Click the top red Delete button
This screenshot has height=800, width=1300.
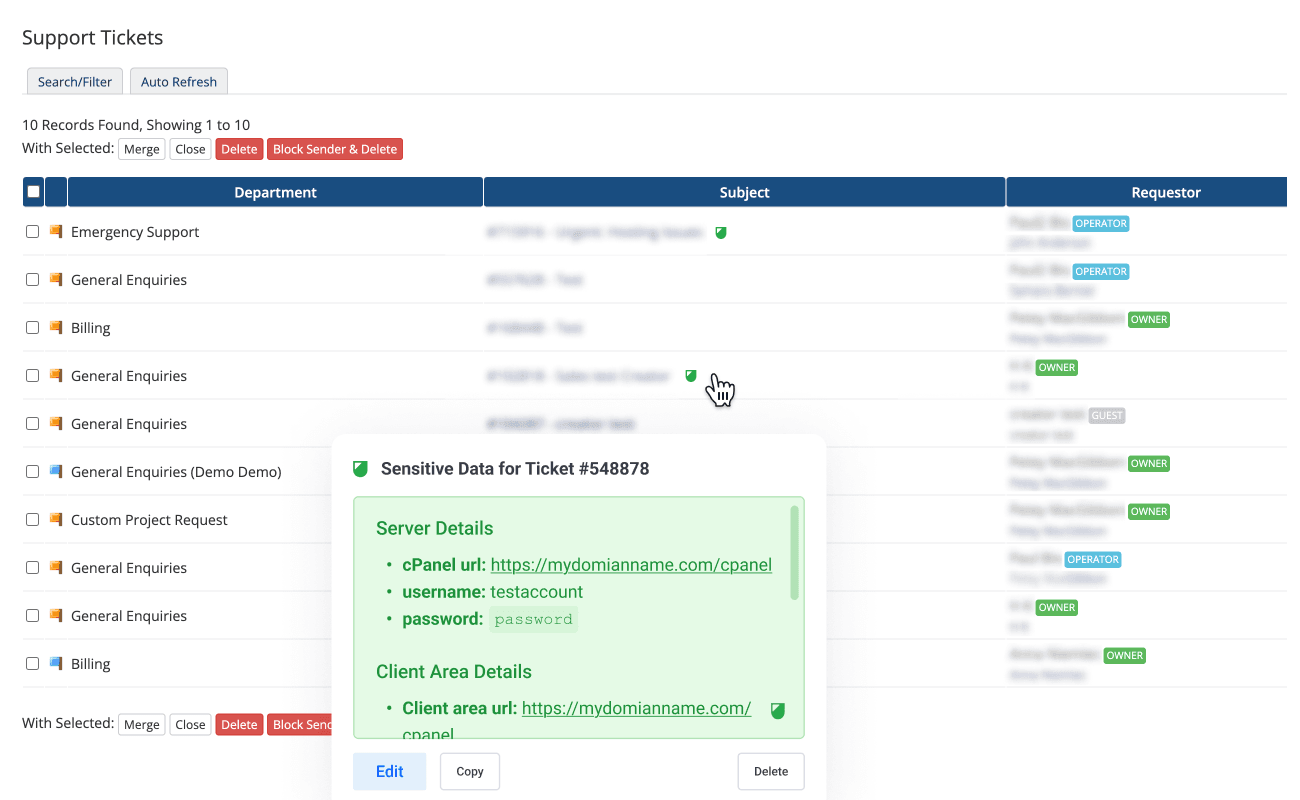[x=239, y=149]
